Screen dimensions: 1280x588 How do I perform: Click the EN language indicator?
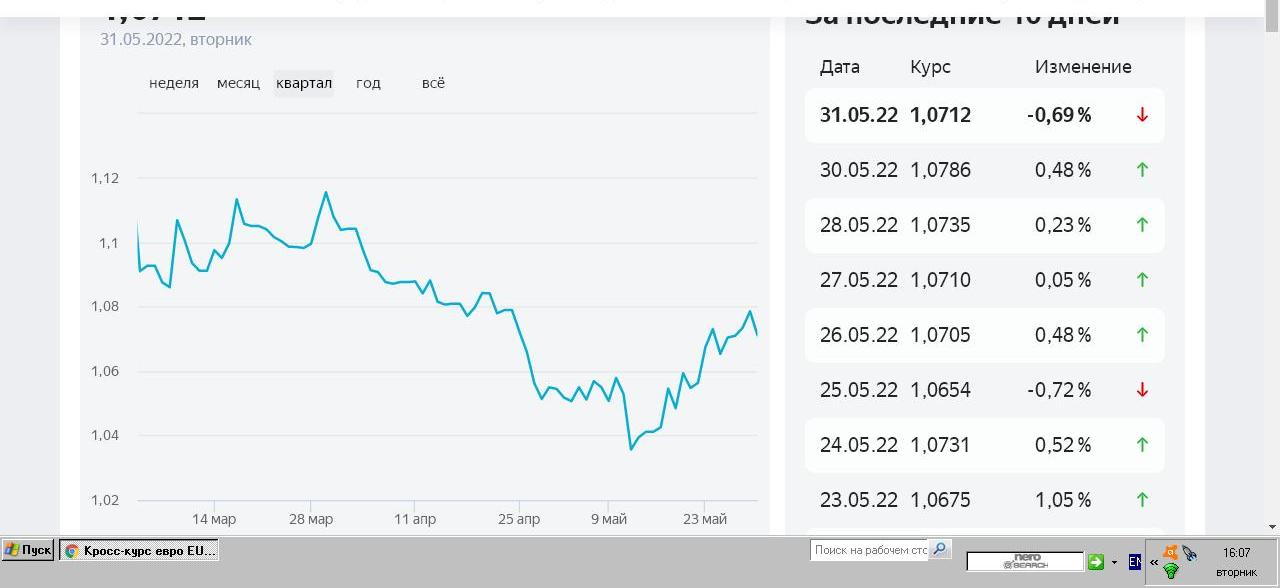coord(1134,562)
